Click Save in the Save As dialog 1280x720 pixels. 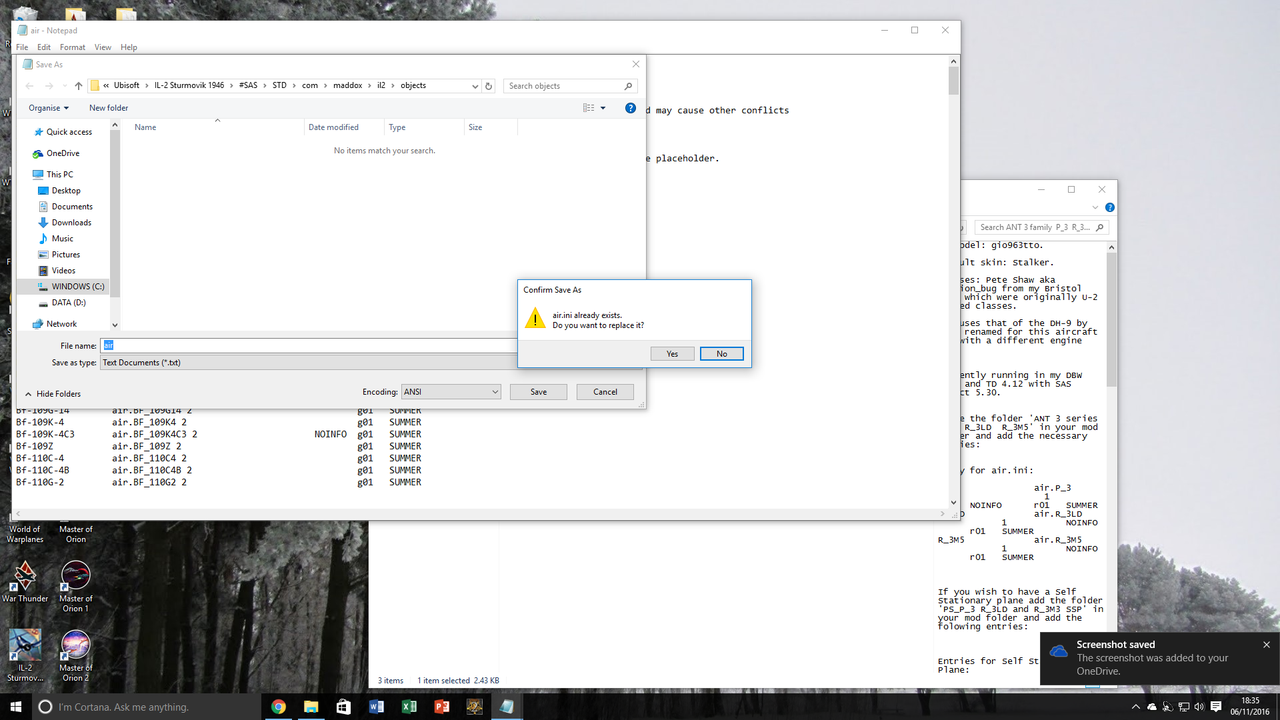coord(538,392)
